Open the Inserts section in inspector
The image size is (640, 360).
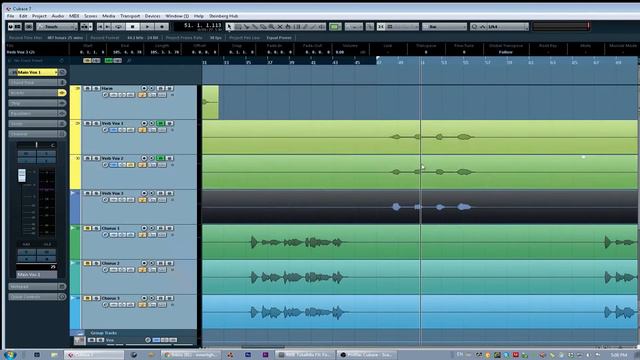(x=33, y=93)
